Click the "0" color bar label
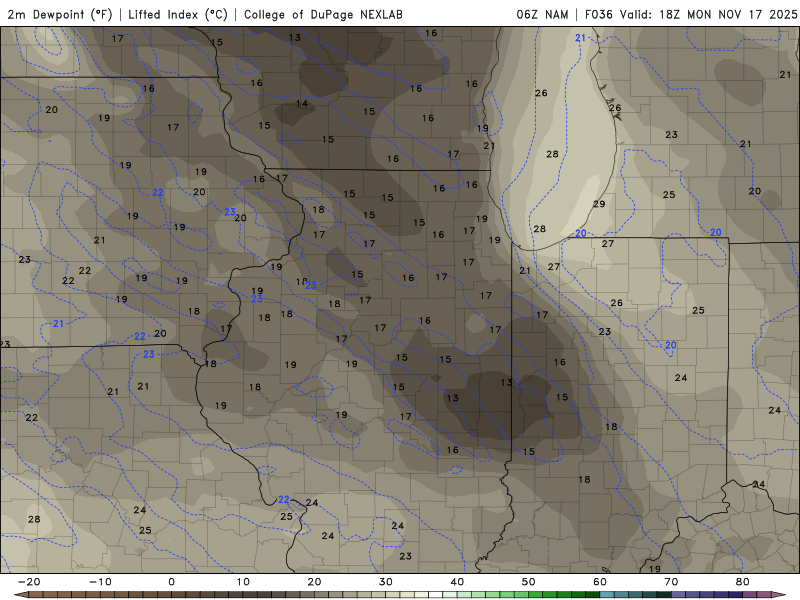Screen dimensions: 800x600 coord(171,582)
